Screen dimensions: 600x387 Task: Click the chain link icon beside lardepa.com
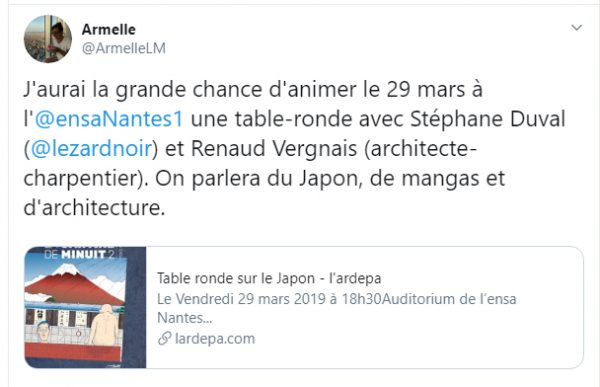[x=164, y=338]
